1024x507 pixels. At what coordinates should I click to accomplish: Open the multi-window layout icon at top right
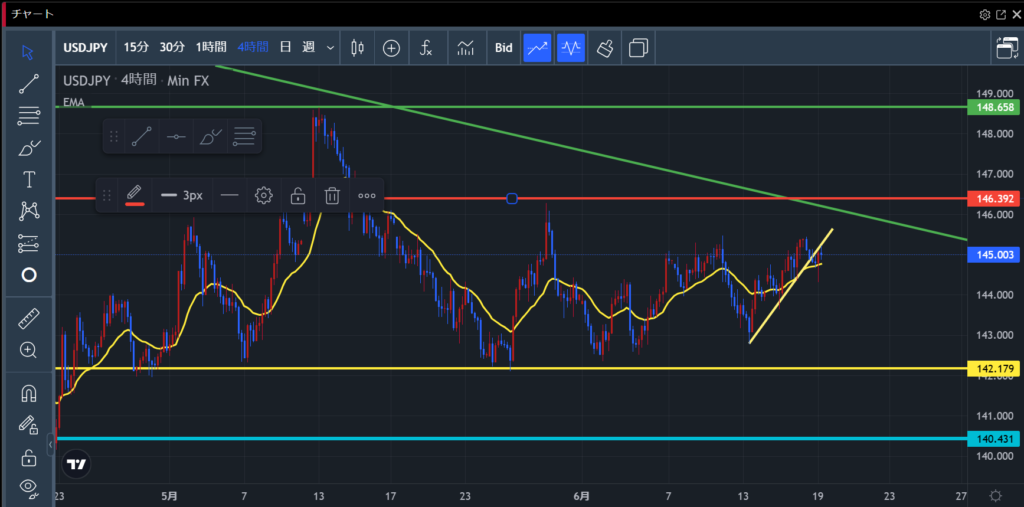pyautogui.click(x=1007, y=48)
